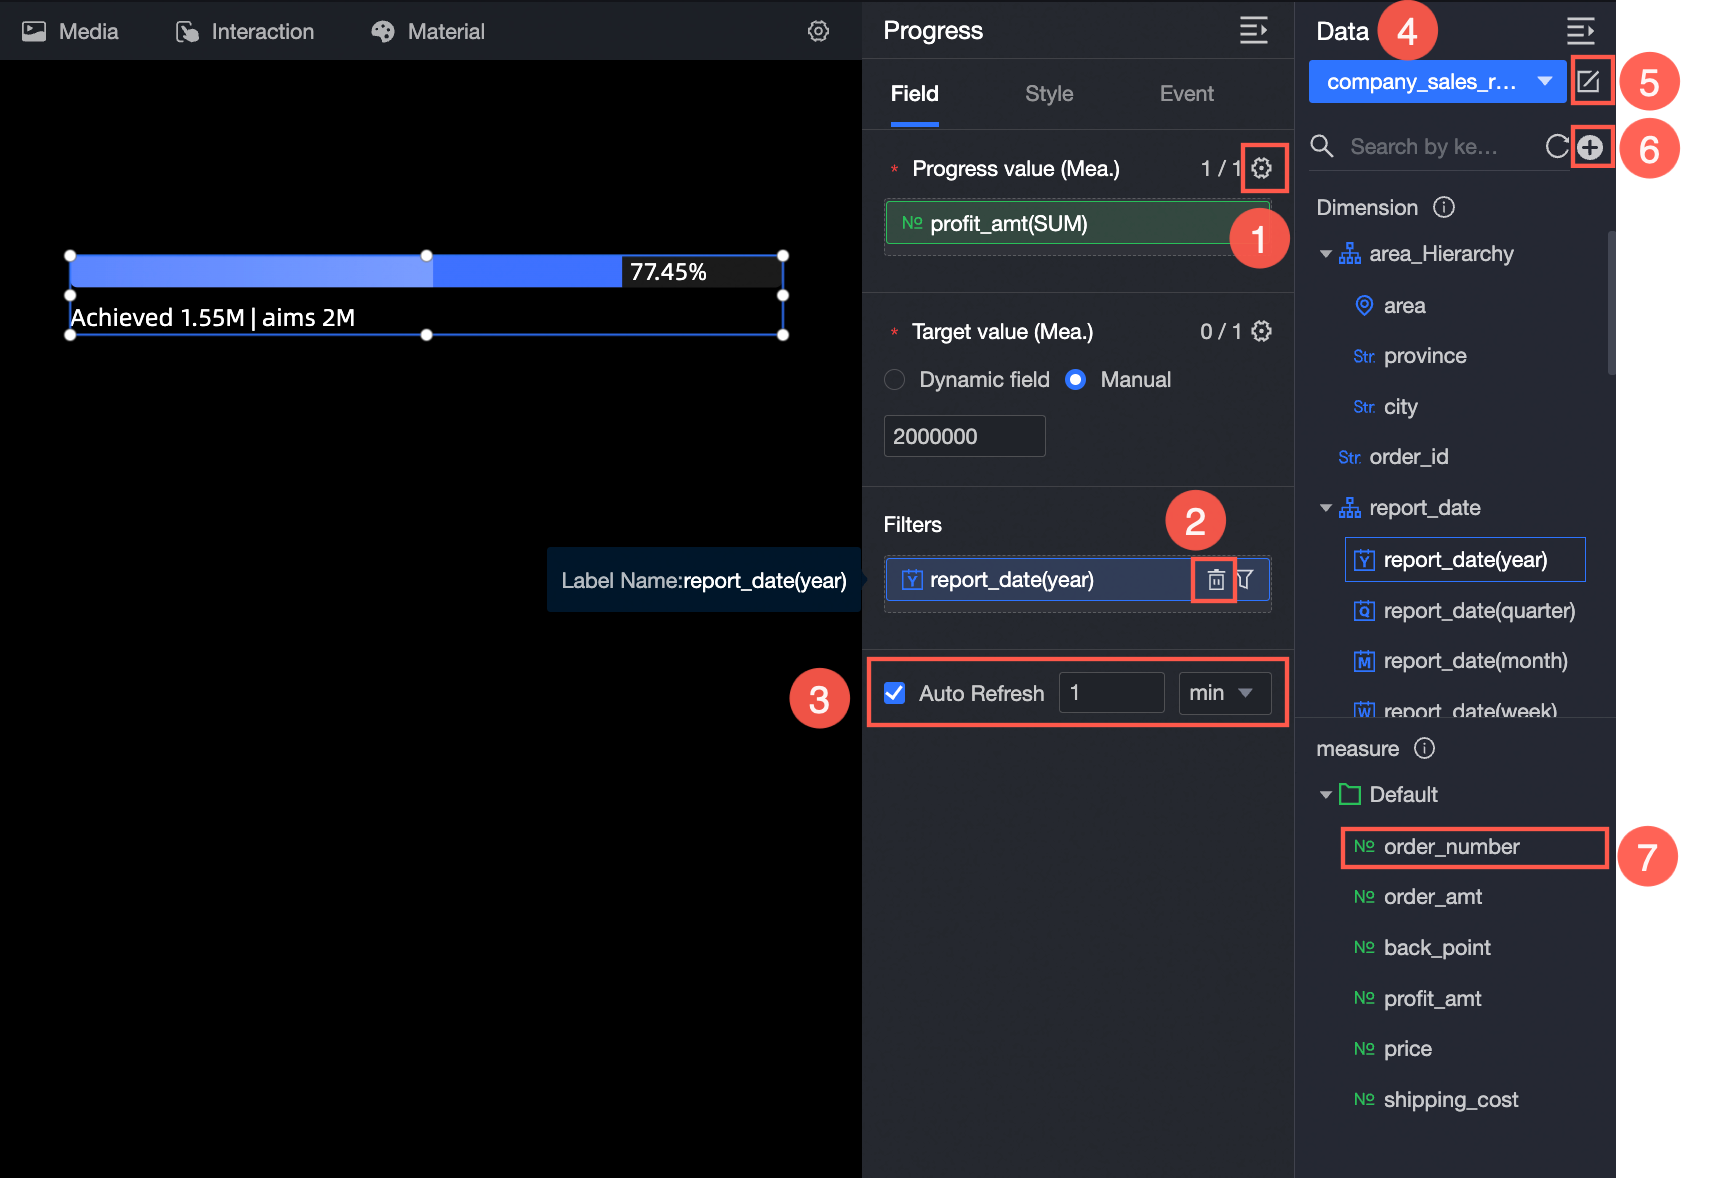Select the area_Hierarchy hierarchy icon
The image size is (1718, 1178).
click(1350, 254)
